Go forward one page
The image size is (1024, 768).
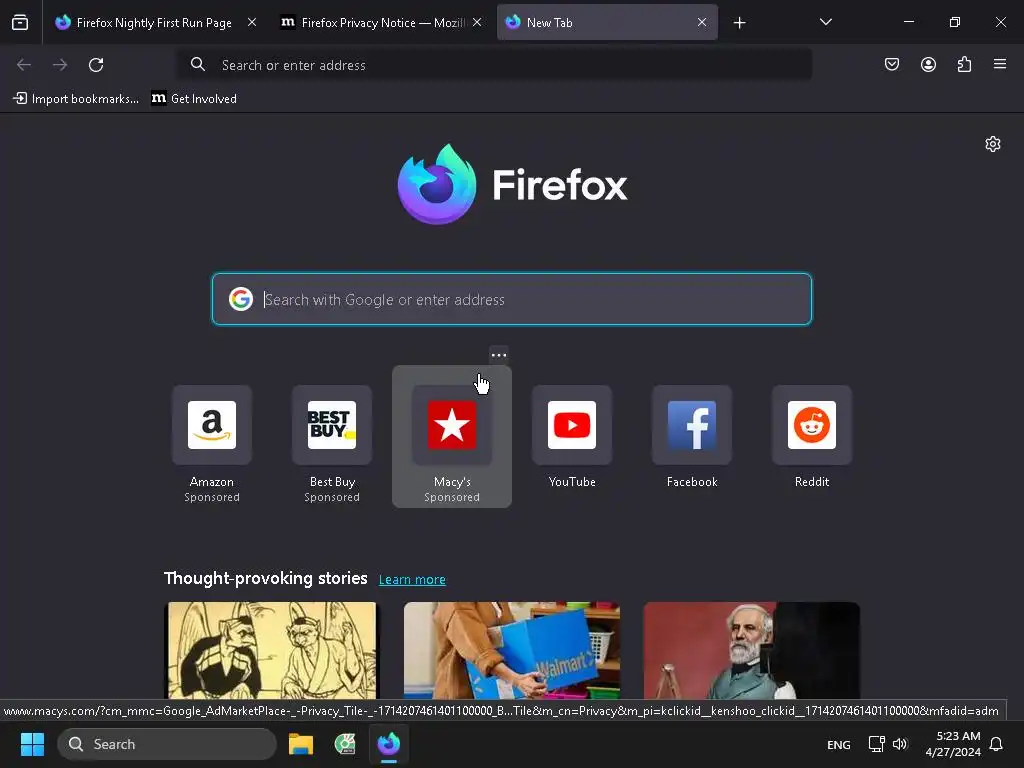click(x=60, y=65)
